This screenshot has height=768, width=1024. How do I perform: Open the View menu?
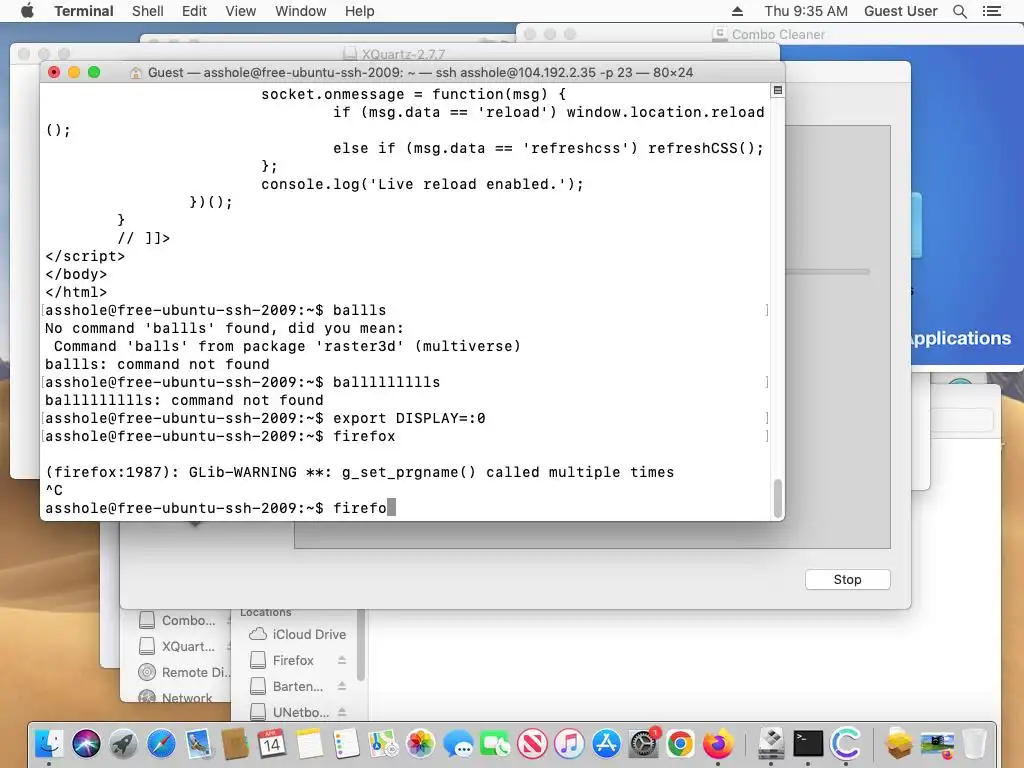(x=240, y=11)
